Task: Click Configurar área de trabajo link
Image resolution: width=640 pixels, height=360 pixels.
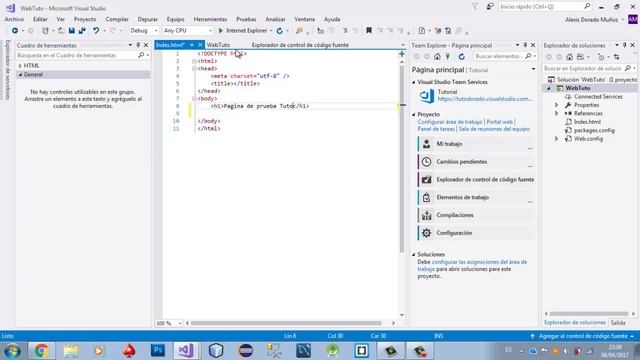Action: coord(450,122)
